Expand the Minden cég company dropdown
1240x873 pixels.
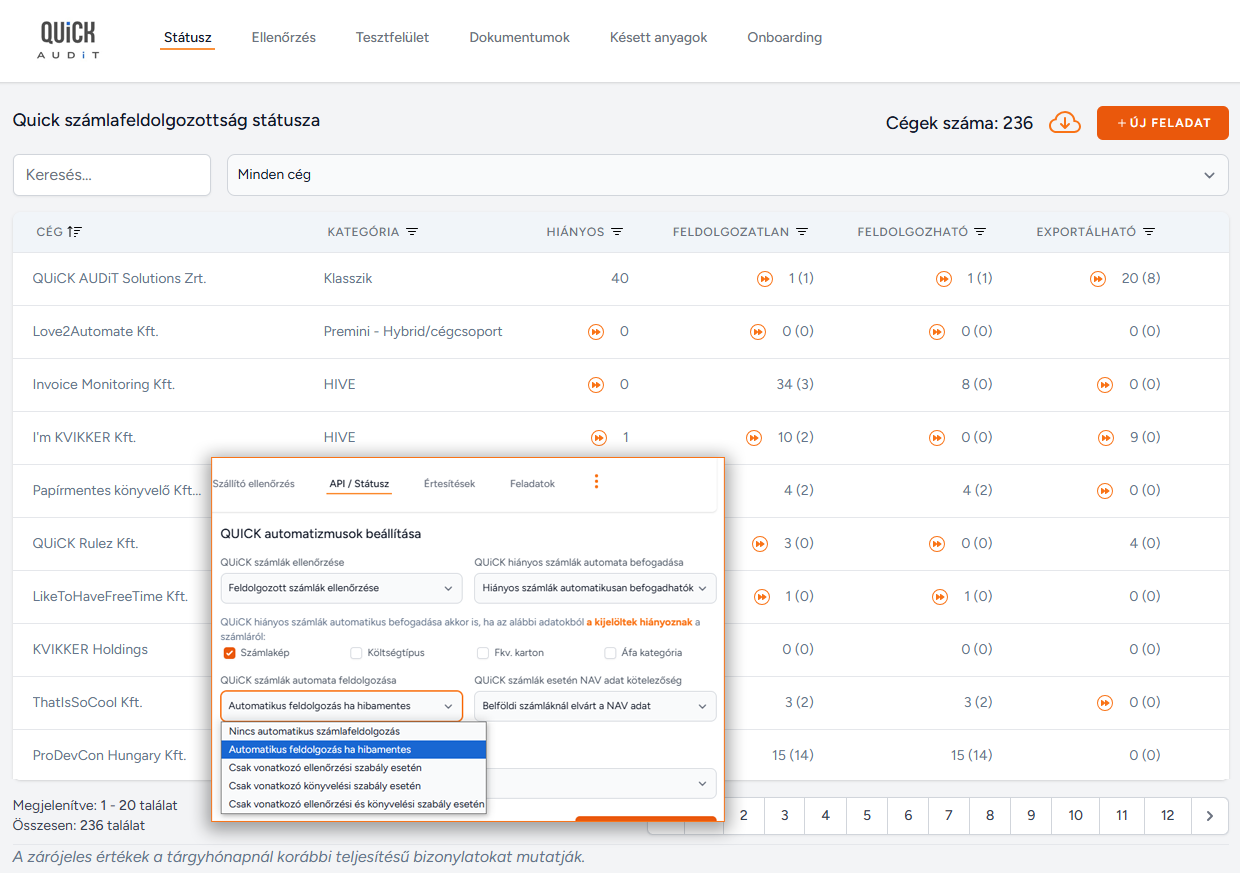(x=727, y=175)
